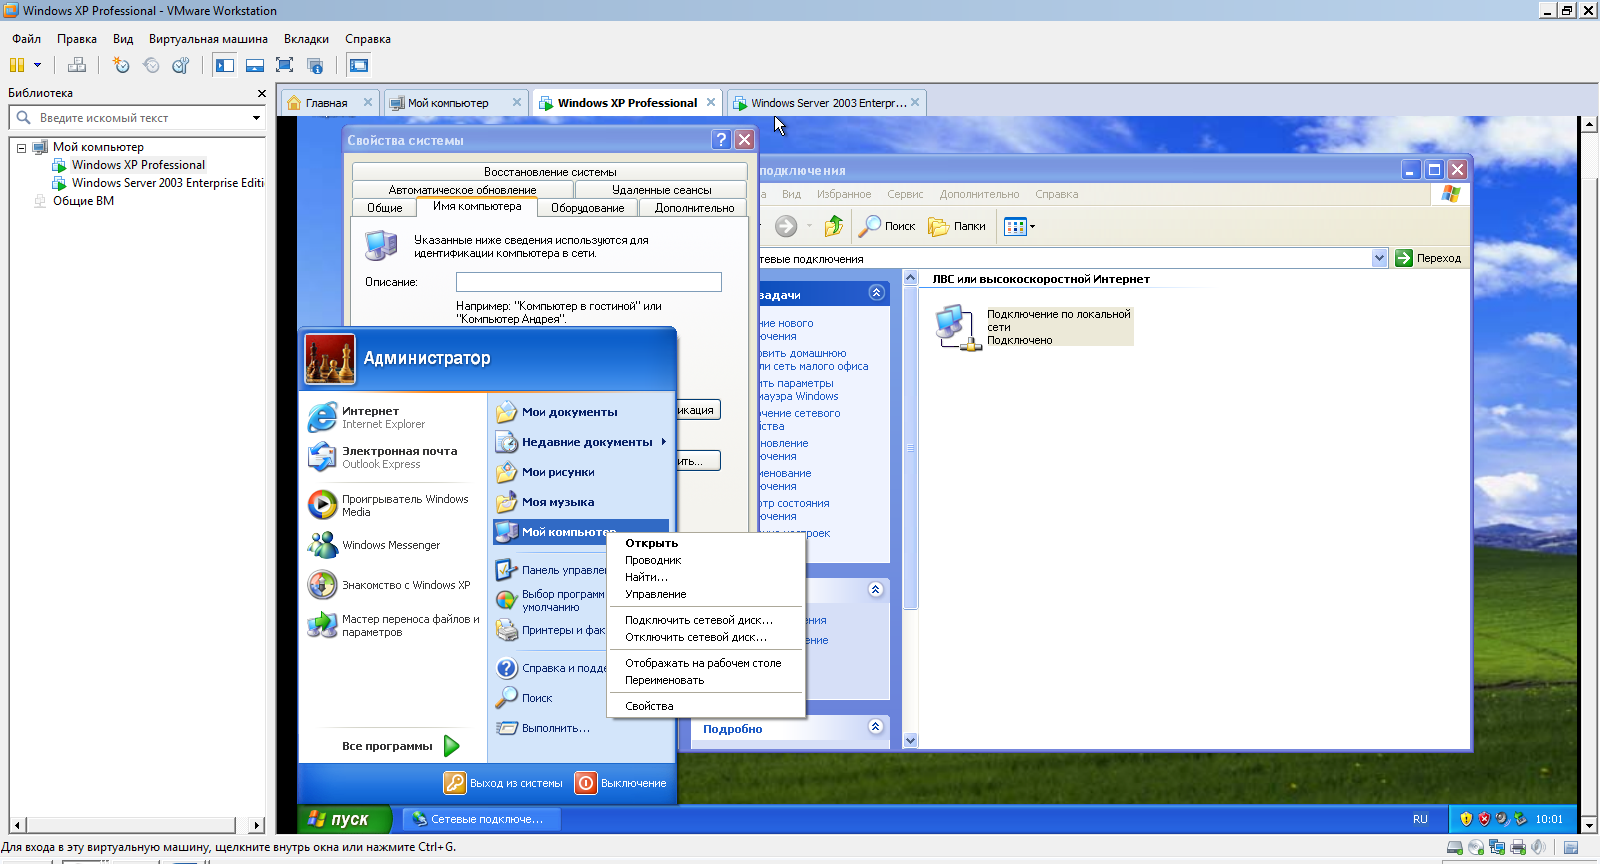Open the Файл menu
This screenshot has width=1600, height=864.
point(26,39)
